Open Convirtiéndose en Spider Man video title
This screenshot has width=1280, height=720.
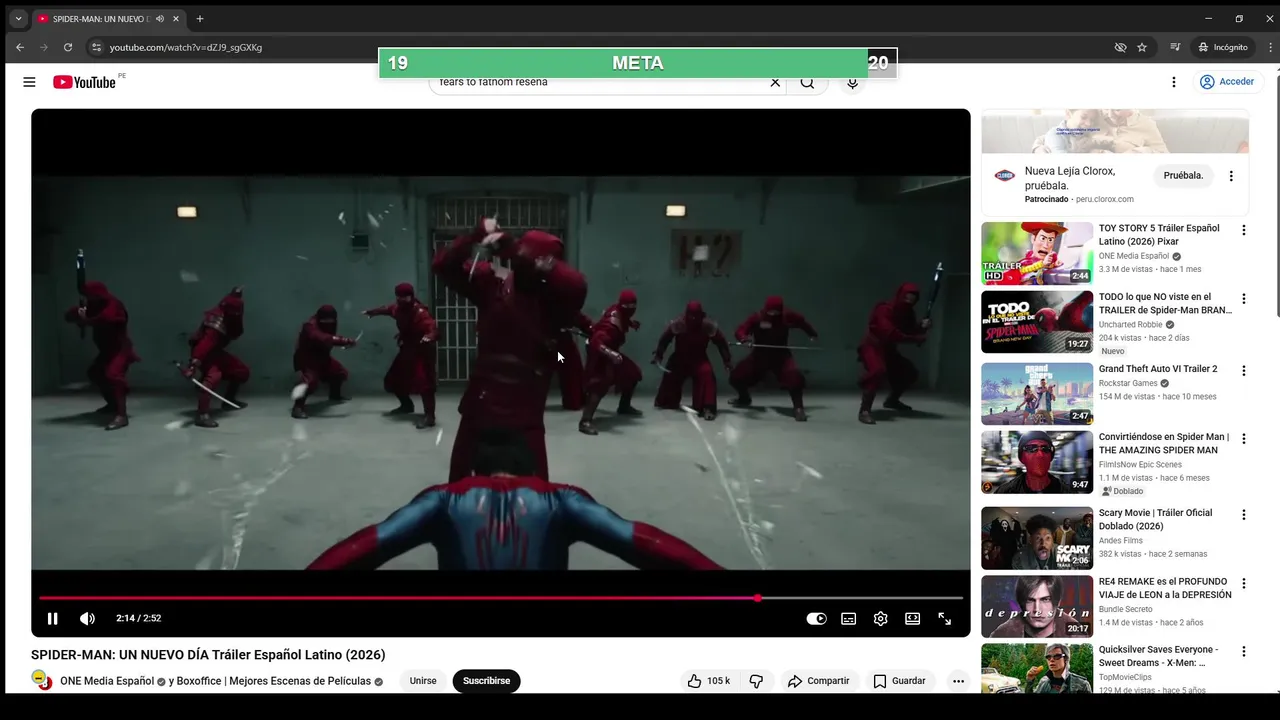click(x=1164, y=444)
